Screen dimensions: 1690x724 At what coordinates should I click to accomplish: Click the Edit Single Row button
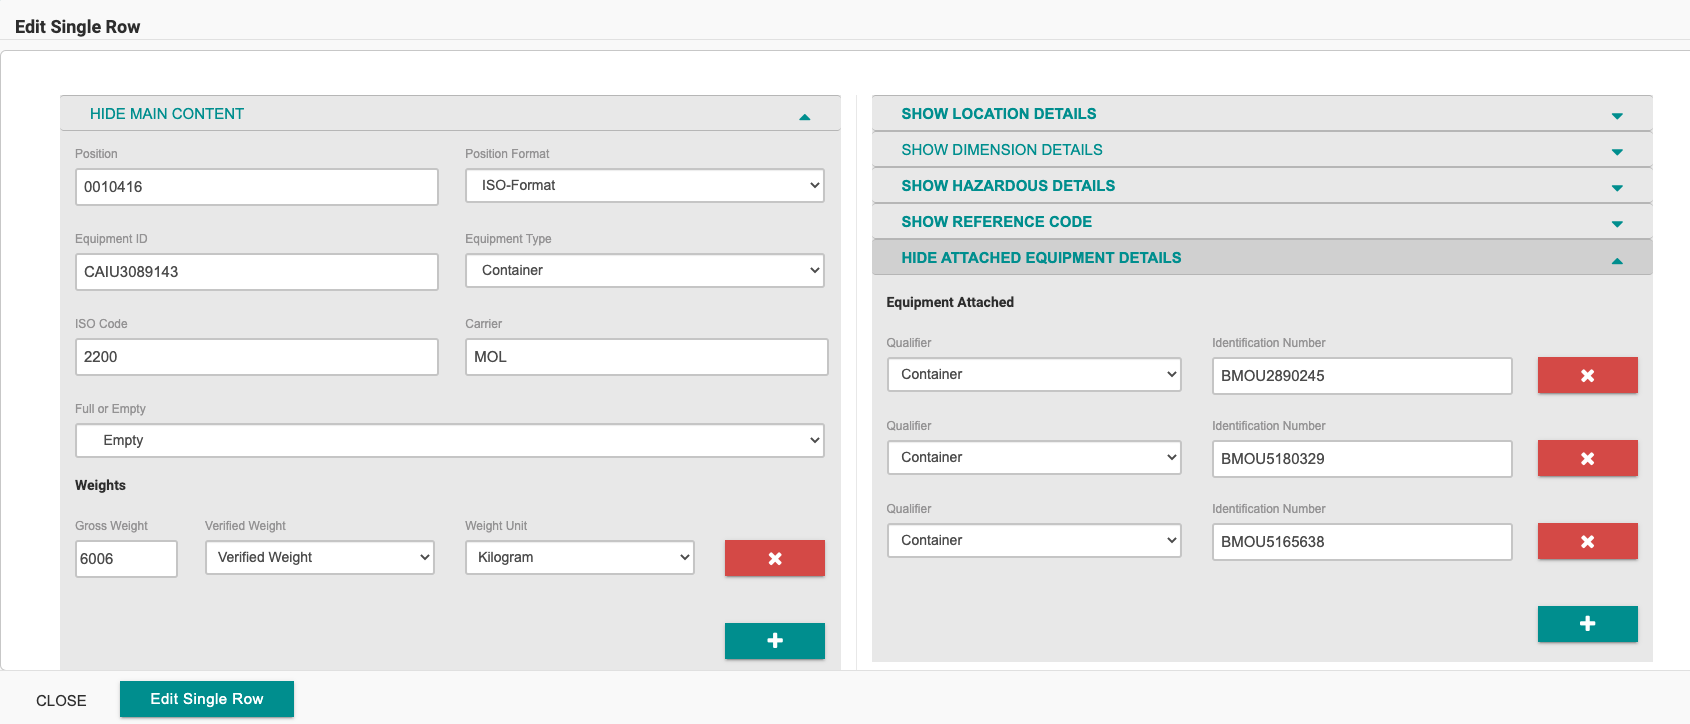(x=207, y=699)
